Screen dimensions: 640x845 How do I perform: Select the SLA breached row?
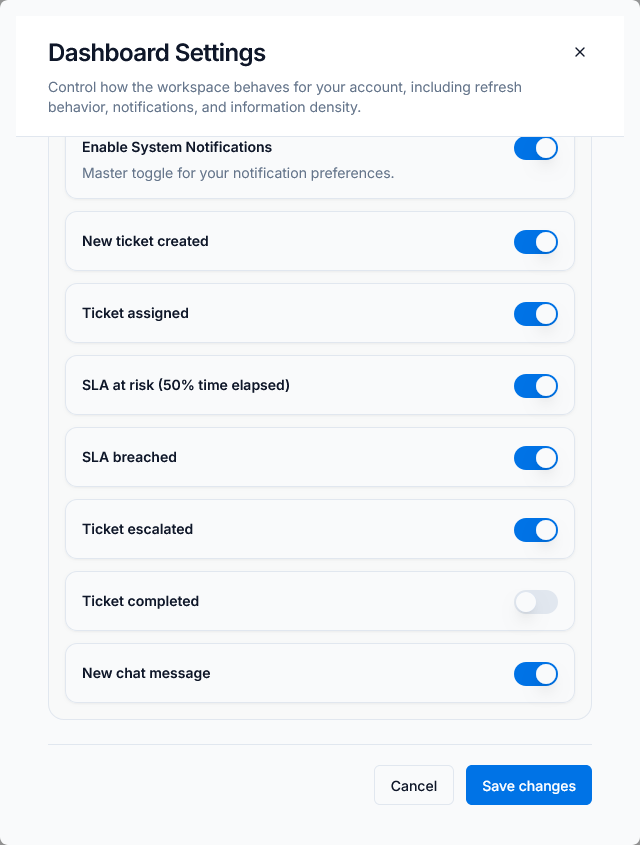(130, 457)
